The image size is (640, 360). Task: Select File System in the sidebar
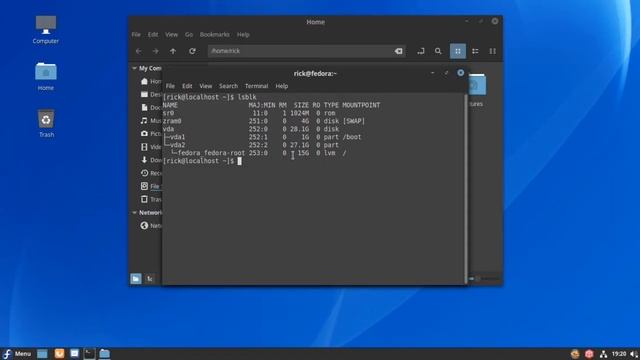point(151,186)
